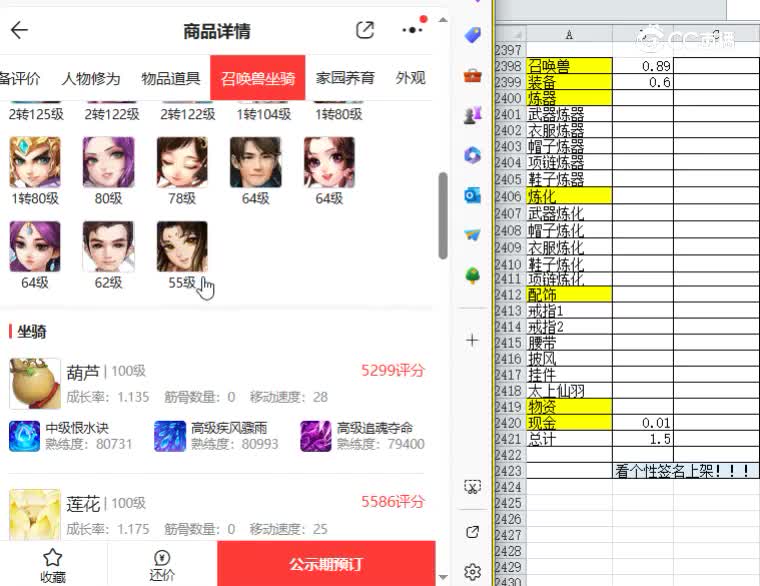
Task: Select the 戒指1 cell
Action: coord(569,311)
